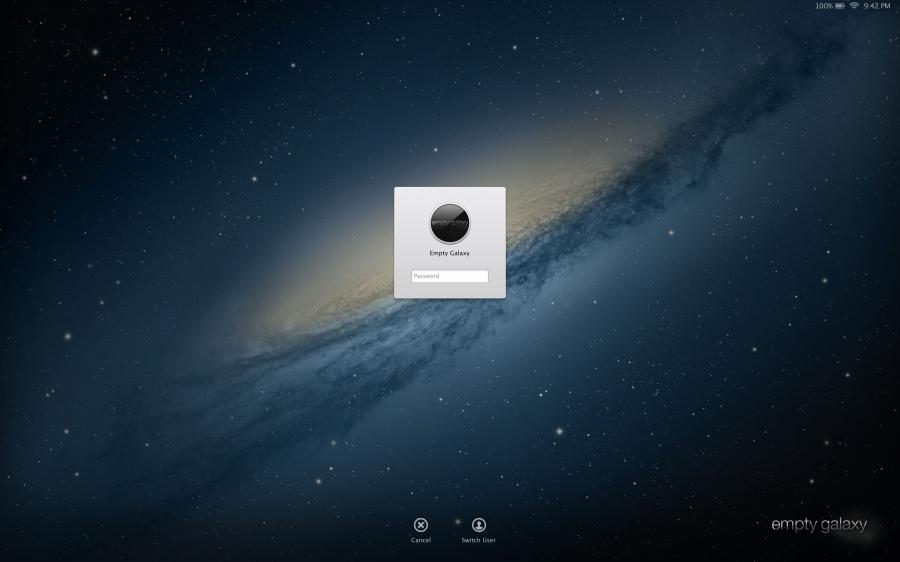Click the 9:42 PM clock

pos(876,6)
